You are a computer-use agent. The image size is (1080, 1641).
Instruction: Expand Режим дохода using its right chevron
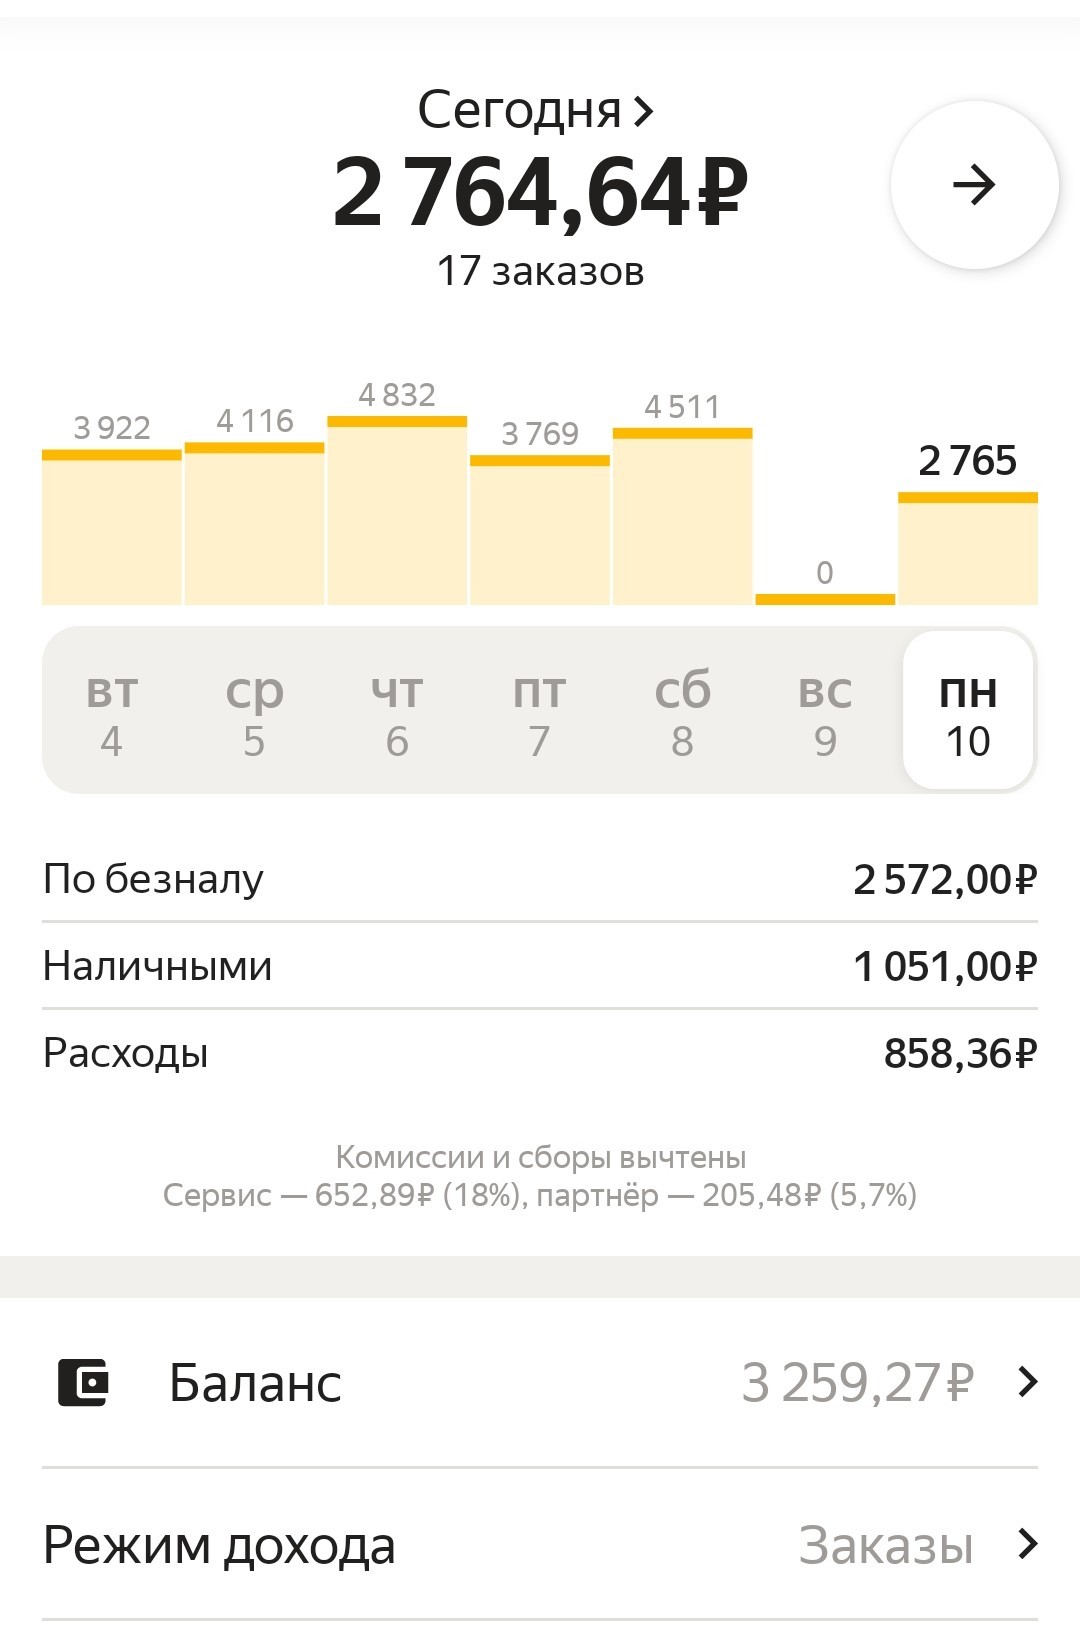point(1027,1544)
